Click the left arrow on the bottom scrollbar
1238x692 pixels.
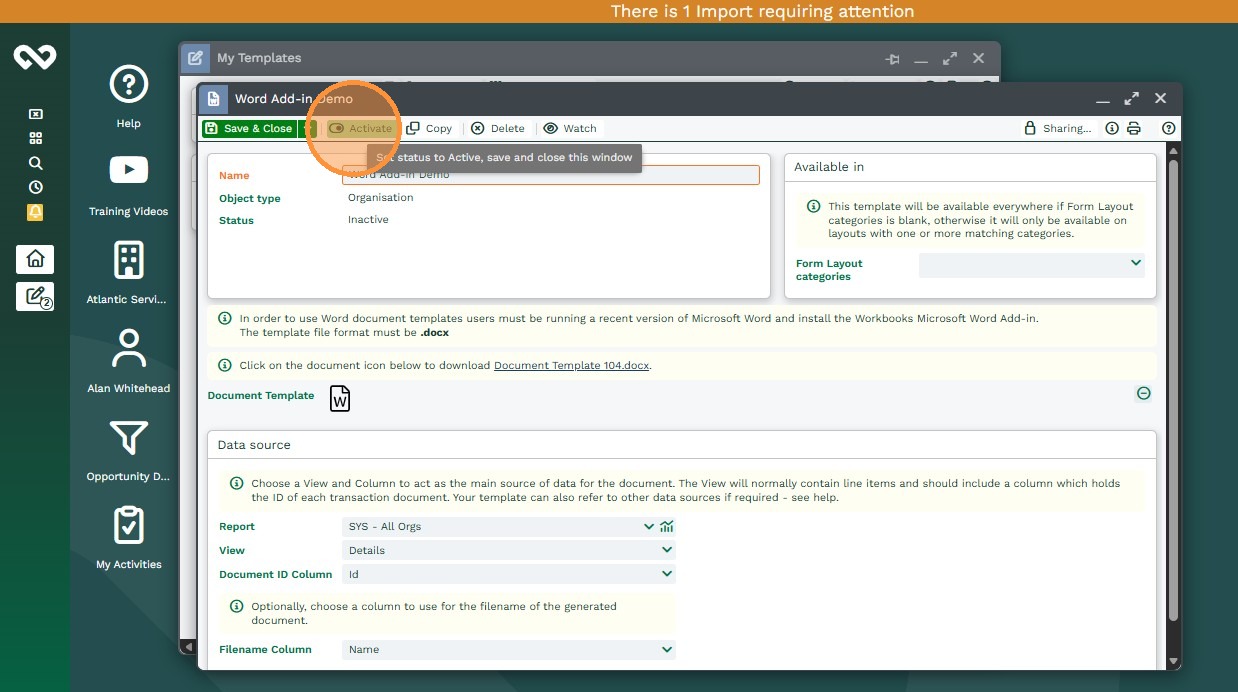(186, 647)
